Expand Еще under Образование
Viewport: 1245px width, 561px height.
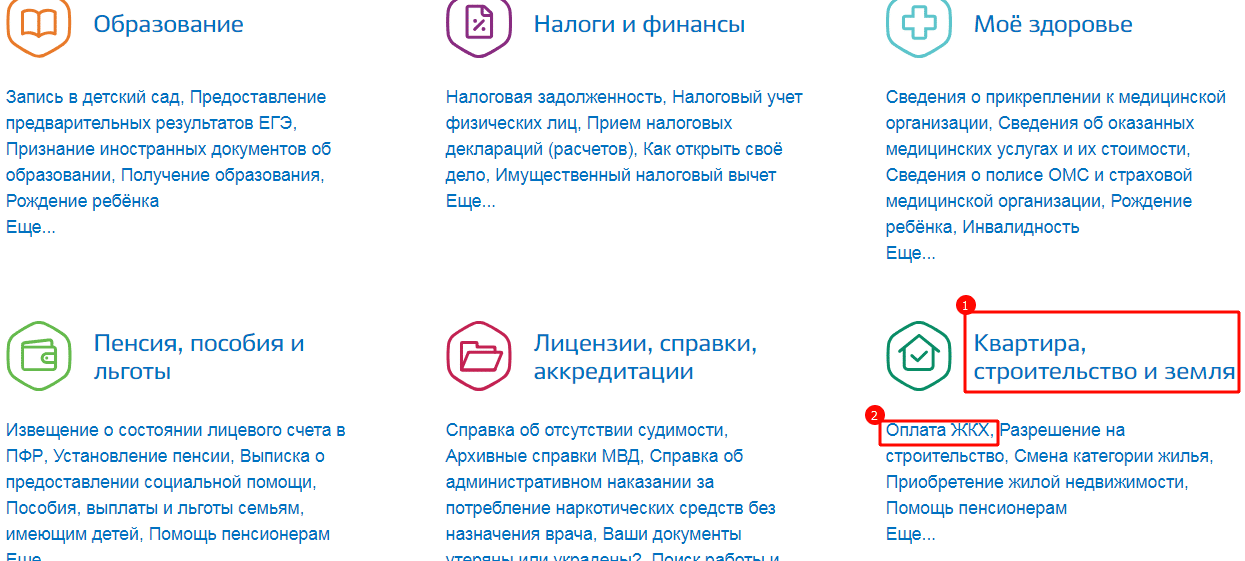(x=30, y=227)
